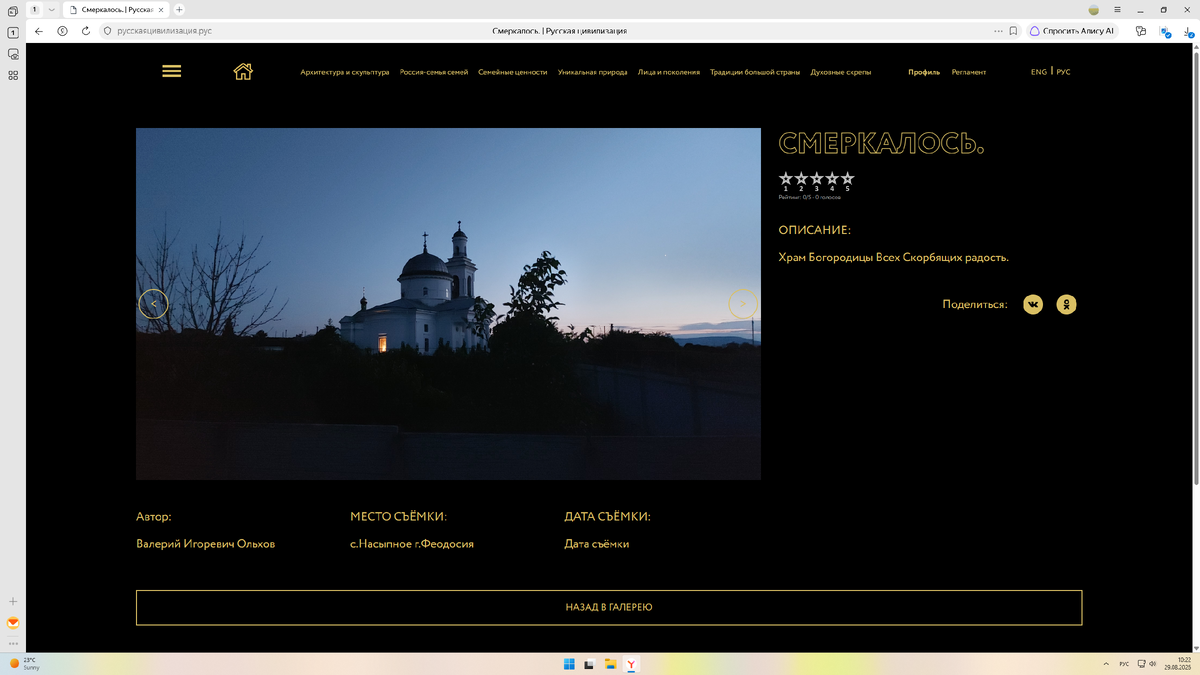Image resolution: width=1200 pixels, height=675 pixels.
Task: Click the НАЗАД В ГАЛЕРЕЮ button
Action: 609,608
